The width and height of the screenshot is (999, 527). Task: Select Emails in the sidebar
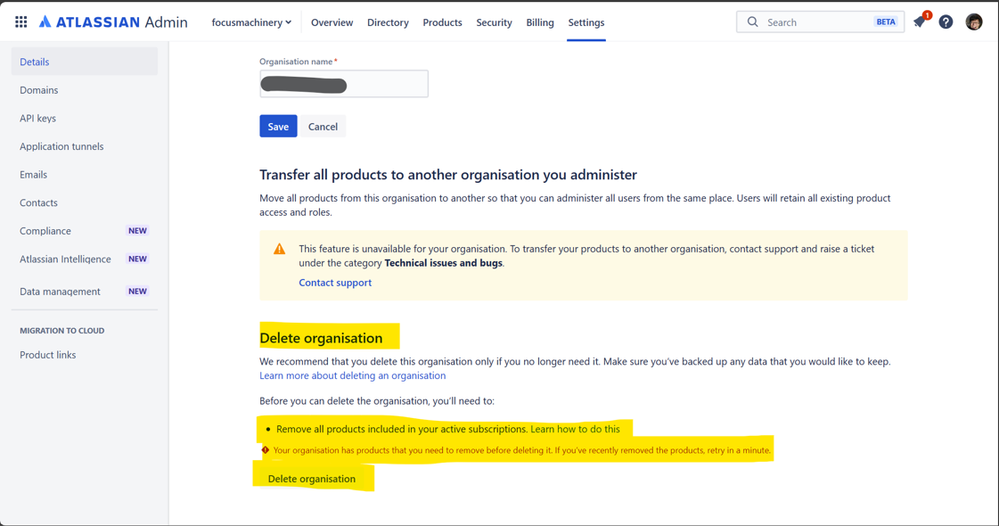tap(85, 174)
